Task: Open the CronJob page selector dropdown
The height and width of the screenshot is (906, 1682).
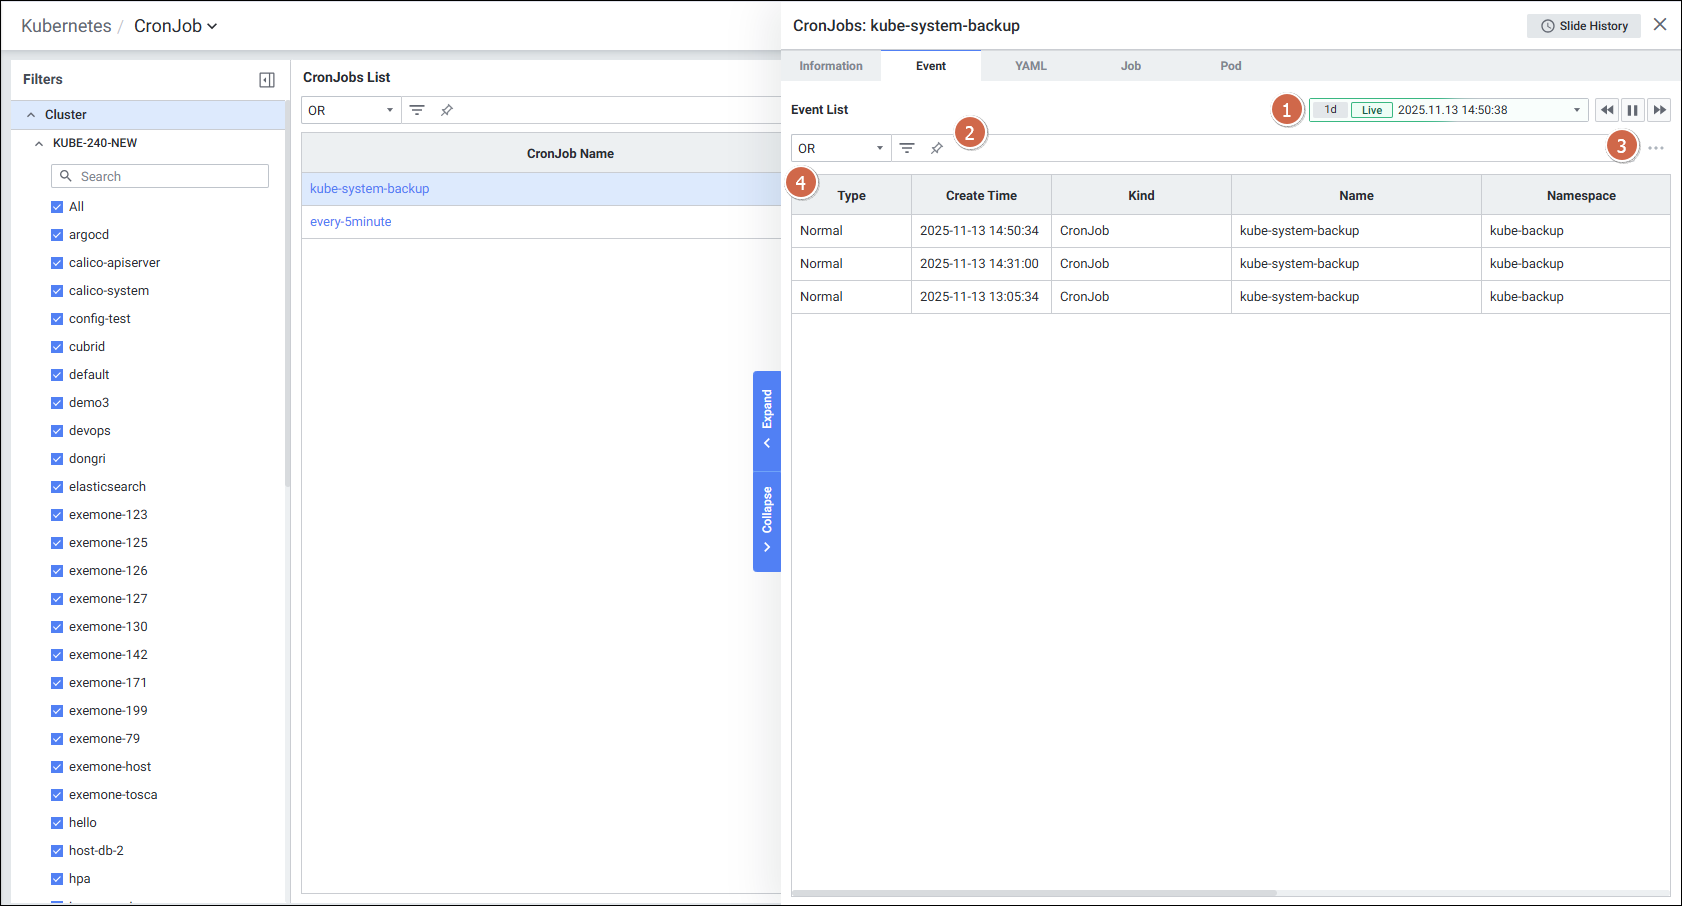Action: pos(176,26)
